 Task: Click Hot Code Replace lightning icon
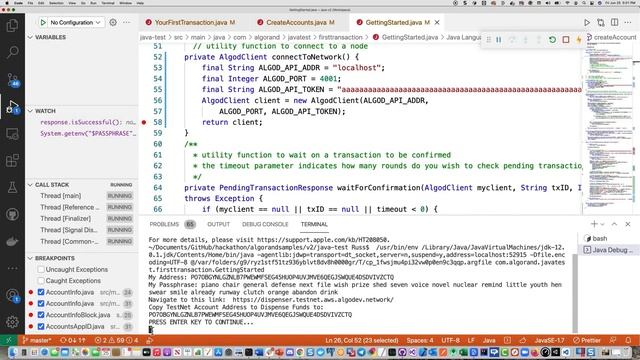coord(579,40)
